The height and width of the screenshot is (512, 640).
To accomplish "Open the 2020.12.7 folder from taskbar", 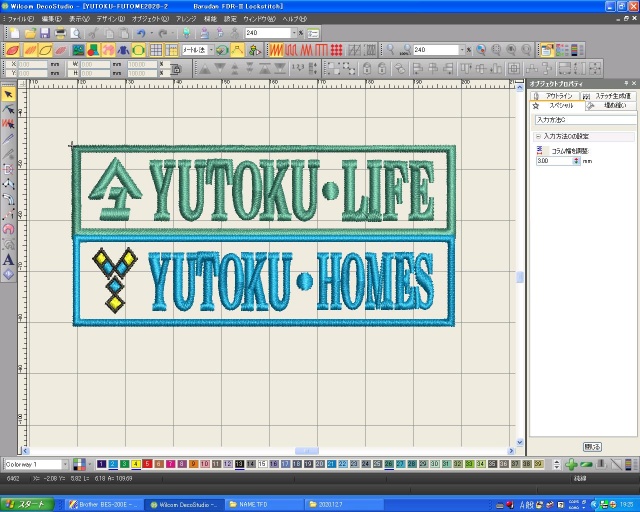I will point(345,505).
